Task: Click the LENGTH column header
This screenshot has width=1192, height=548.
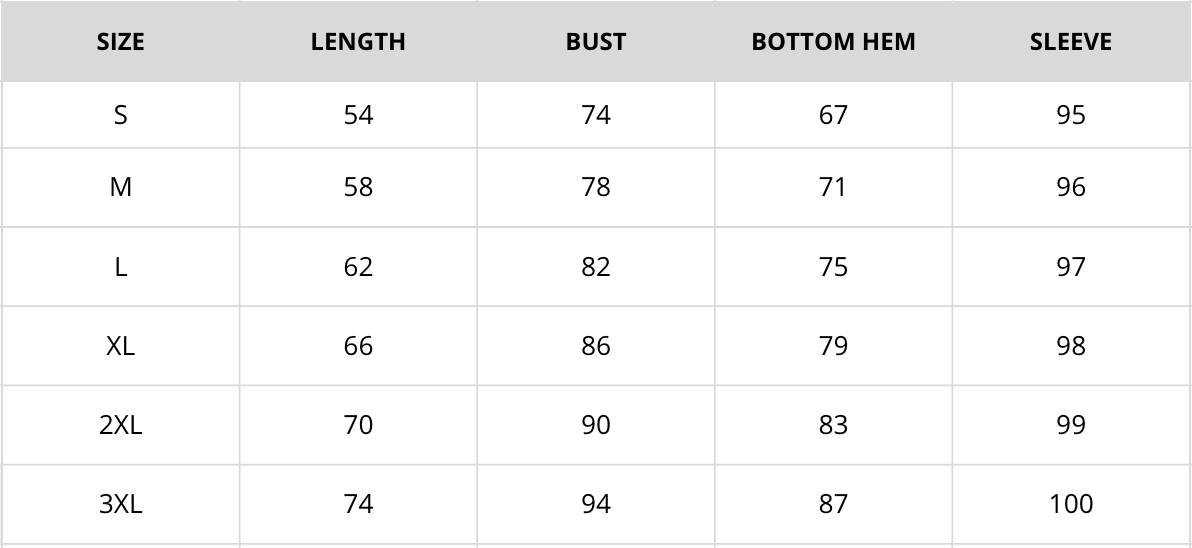Action: tap(358, 42)
